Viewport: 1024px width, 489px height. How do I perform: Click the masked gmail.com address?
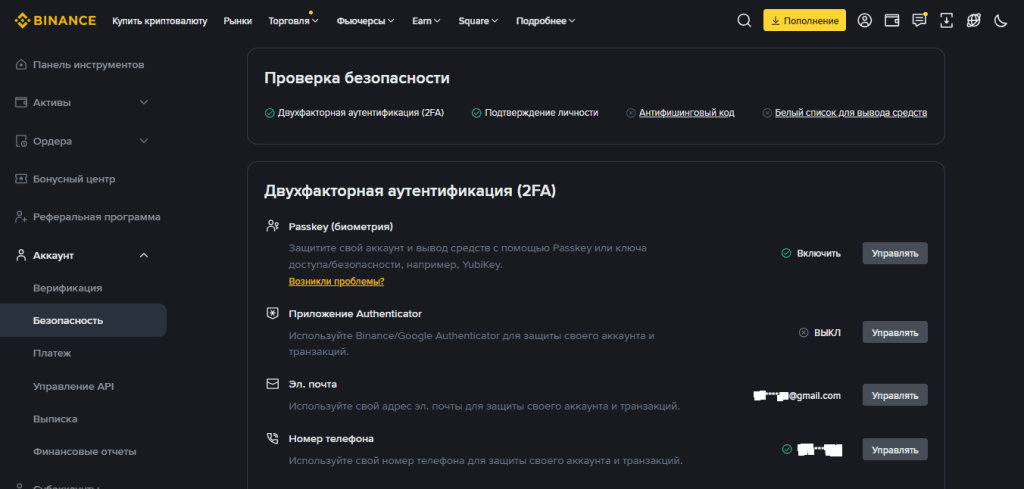tap(797, 396)
